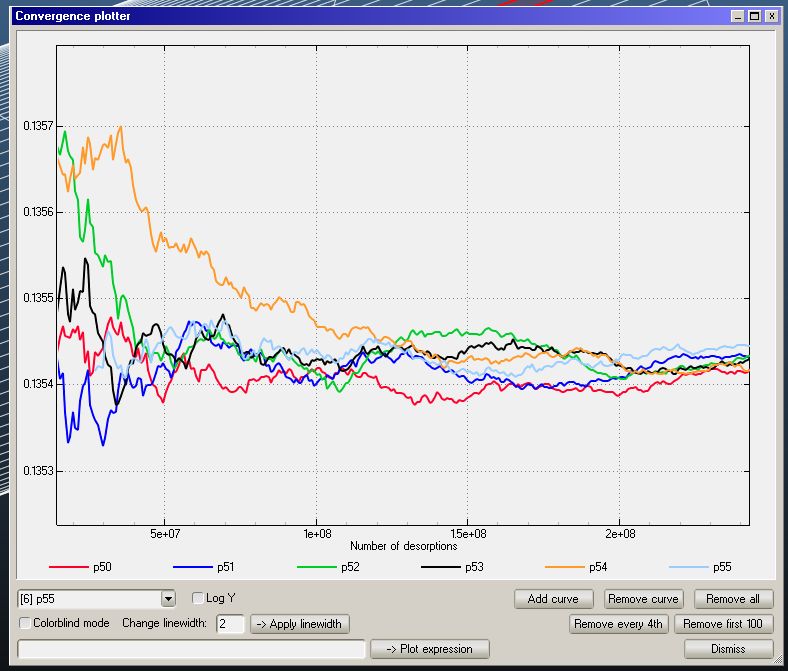Viewport: 788px width, 671px height.
Task: Click the 1e+08 x-axis tick label
Action: point(317,534)
